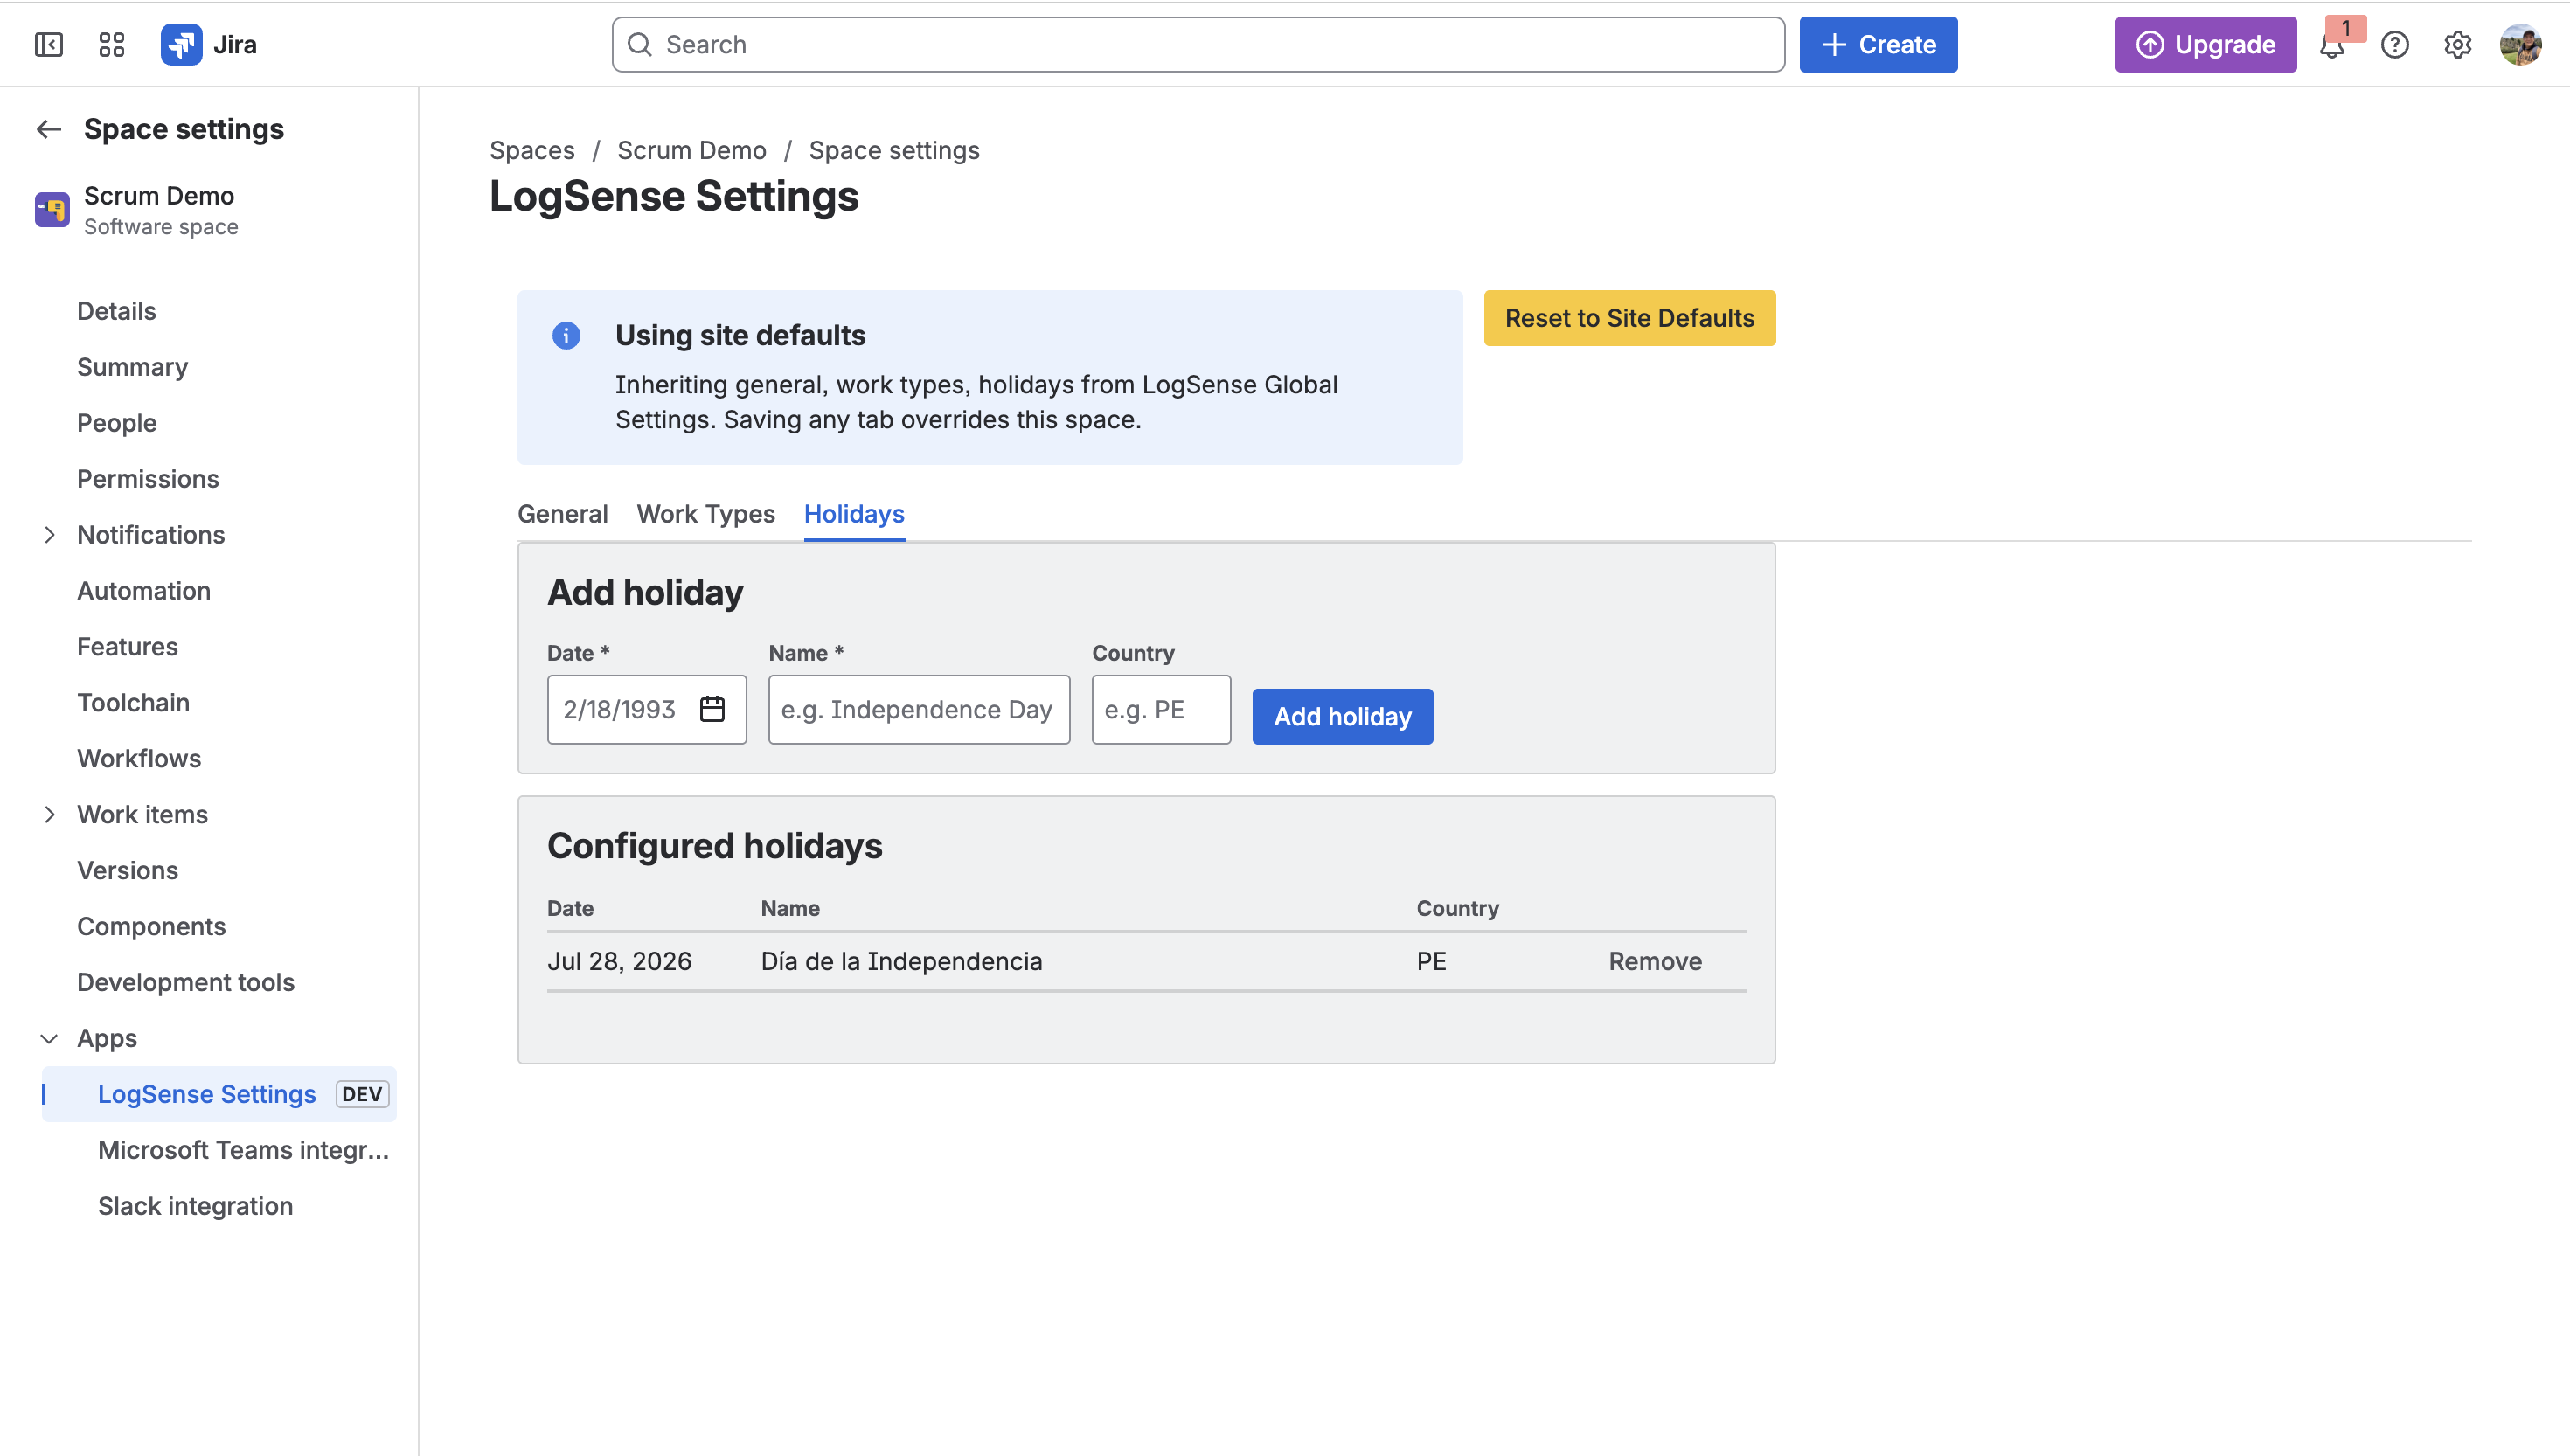Open the Space settings breadcrumb link
This screenshot has width=2570, height=1456.
tap(894, 150)
